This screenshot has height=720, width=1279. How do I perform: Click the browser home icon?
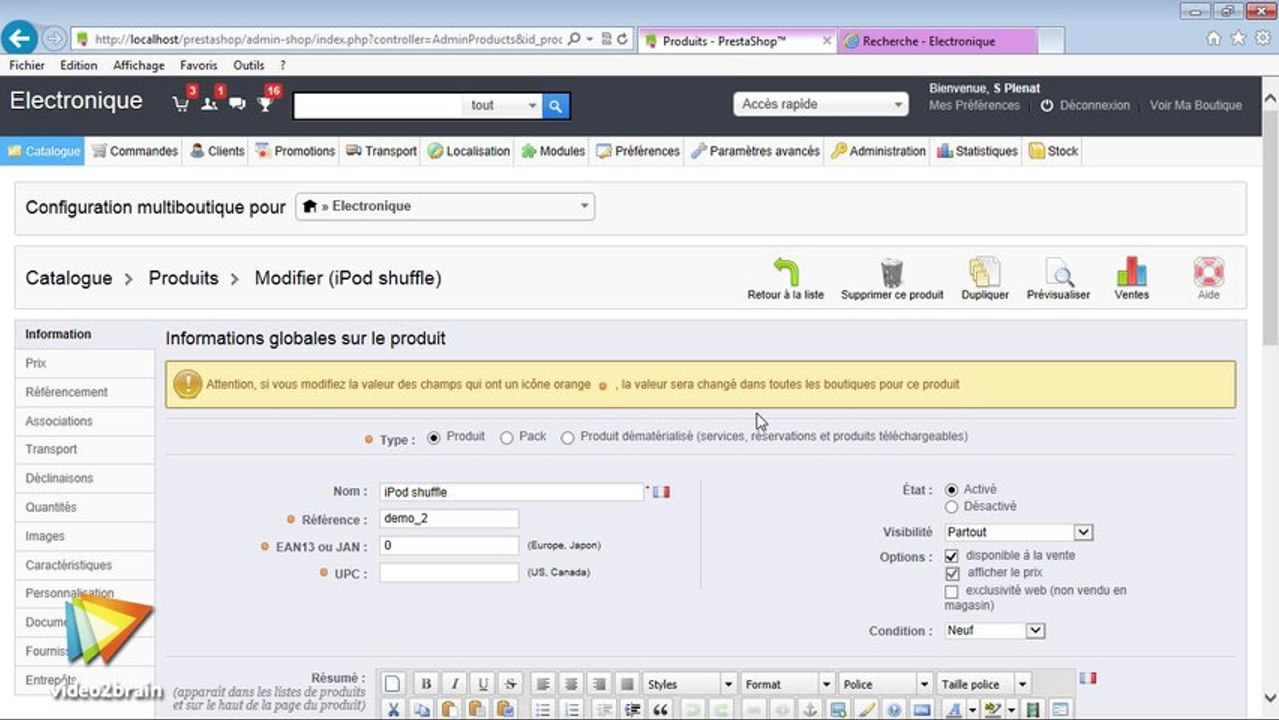coord(1213,39)
